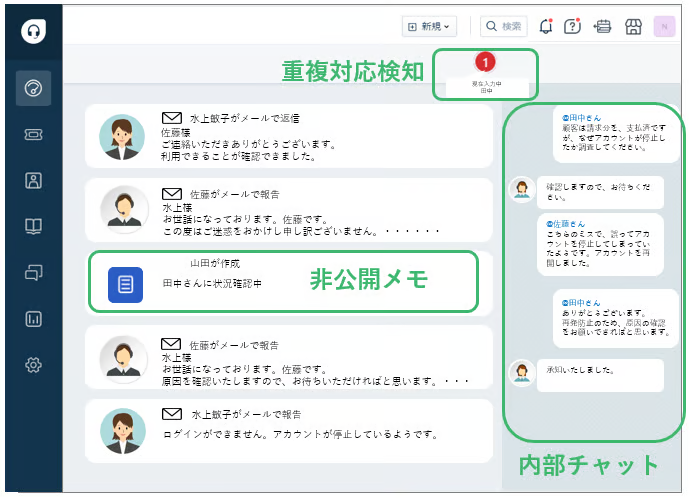Open the settings gear in sidebar

click(33, 365)
